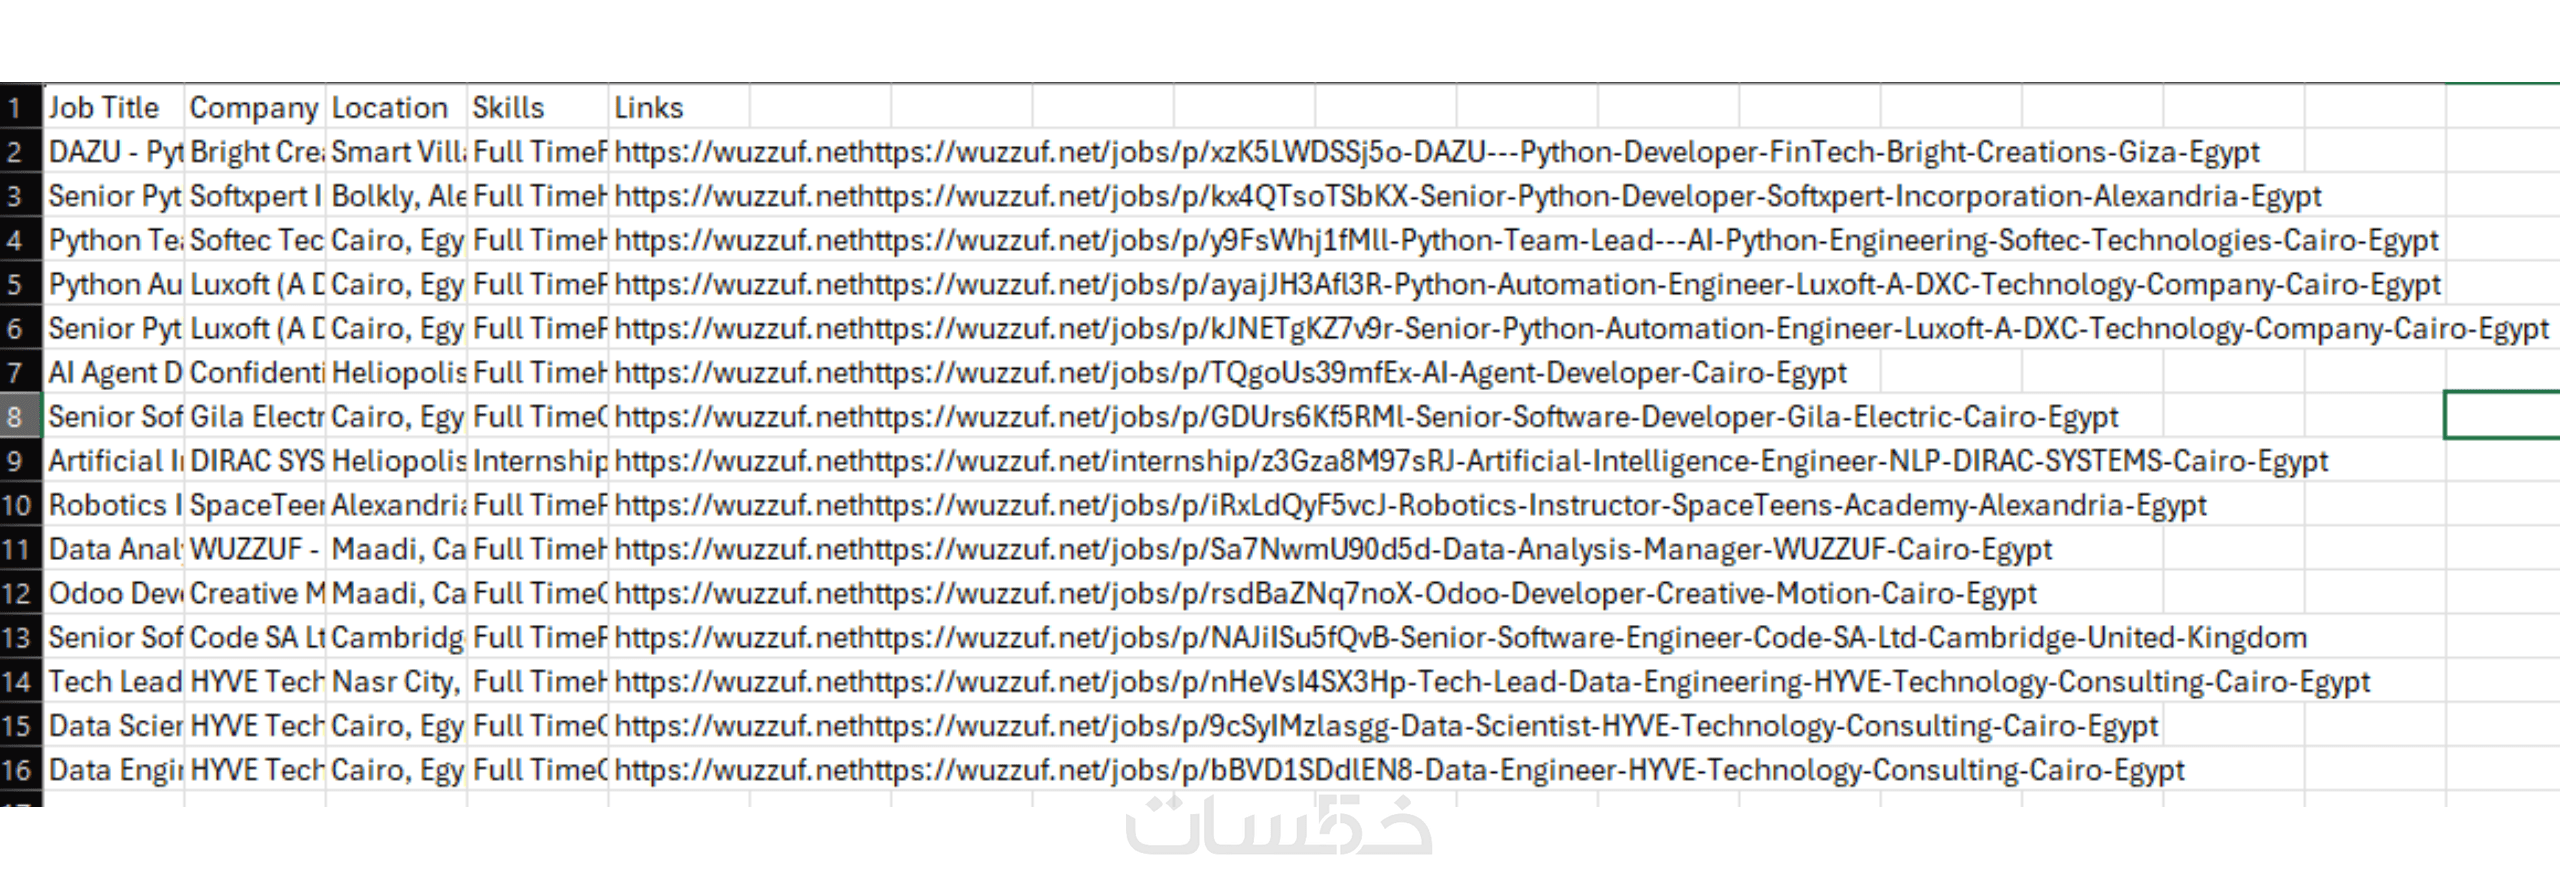Select the row 8 header number
Screen dimensions: 2560x873
tap(17, 417)
